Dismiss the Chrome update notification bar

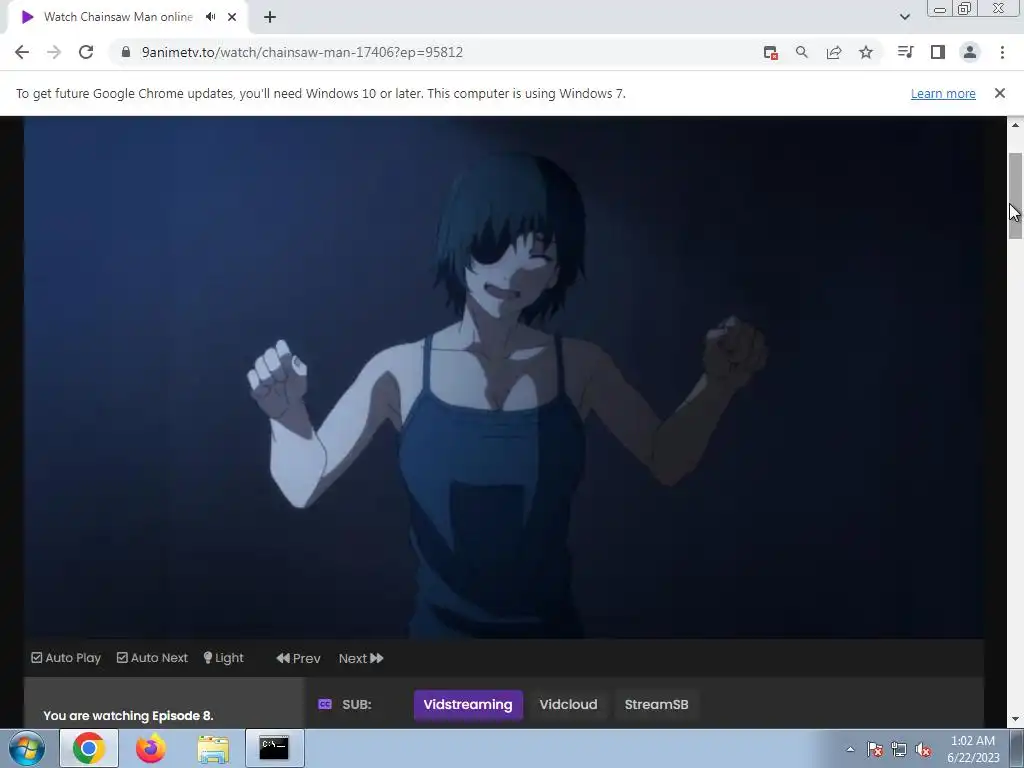pos(1000,93)
